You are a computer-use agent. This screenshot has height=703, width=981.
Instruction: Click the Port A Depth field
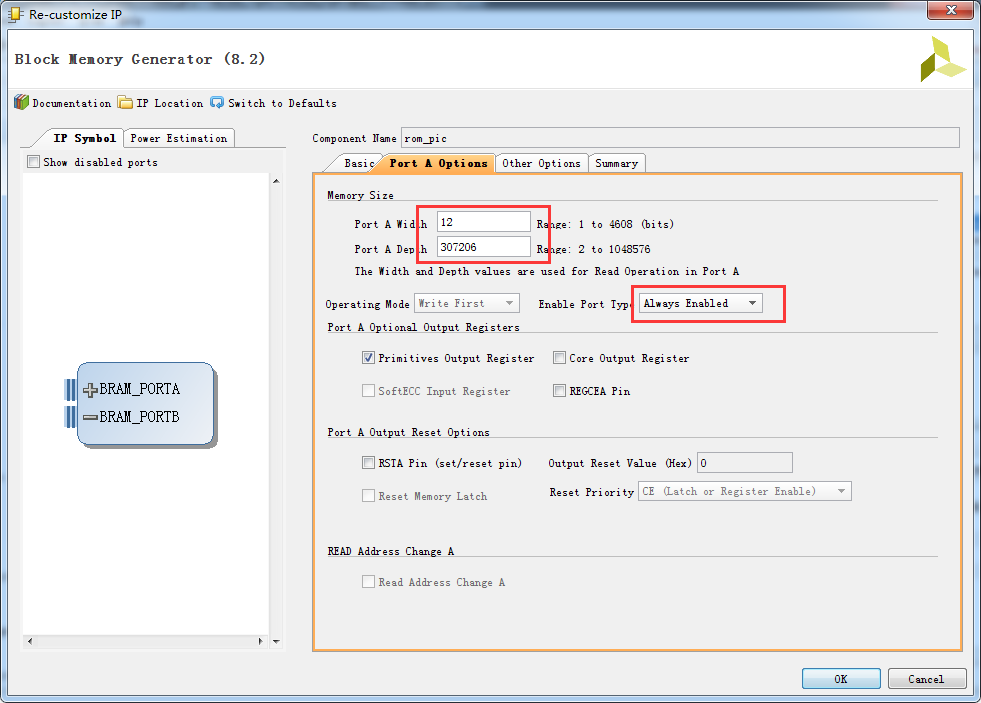tap(484, 247)
